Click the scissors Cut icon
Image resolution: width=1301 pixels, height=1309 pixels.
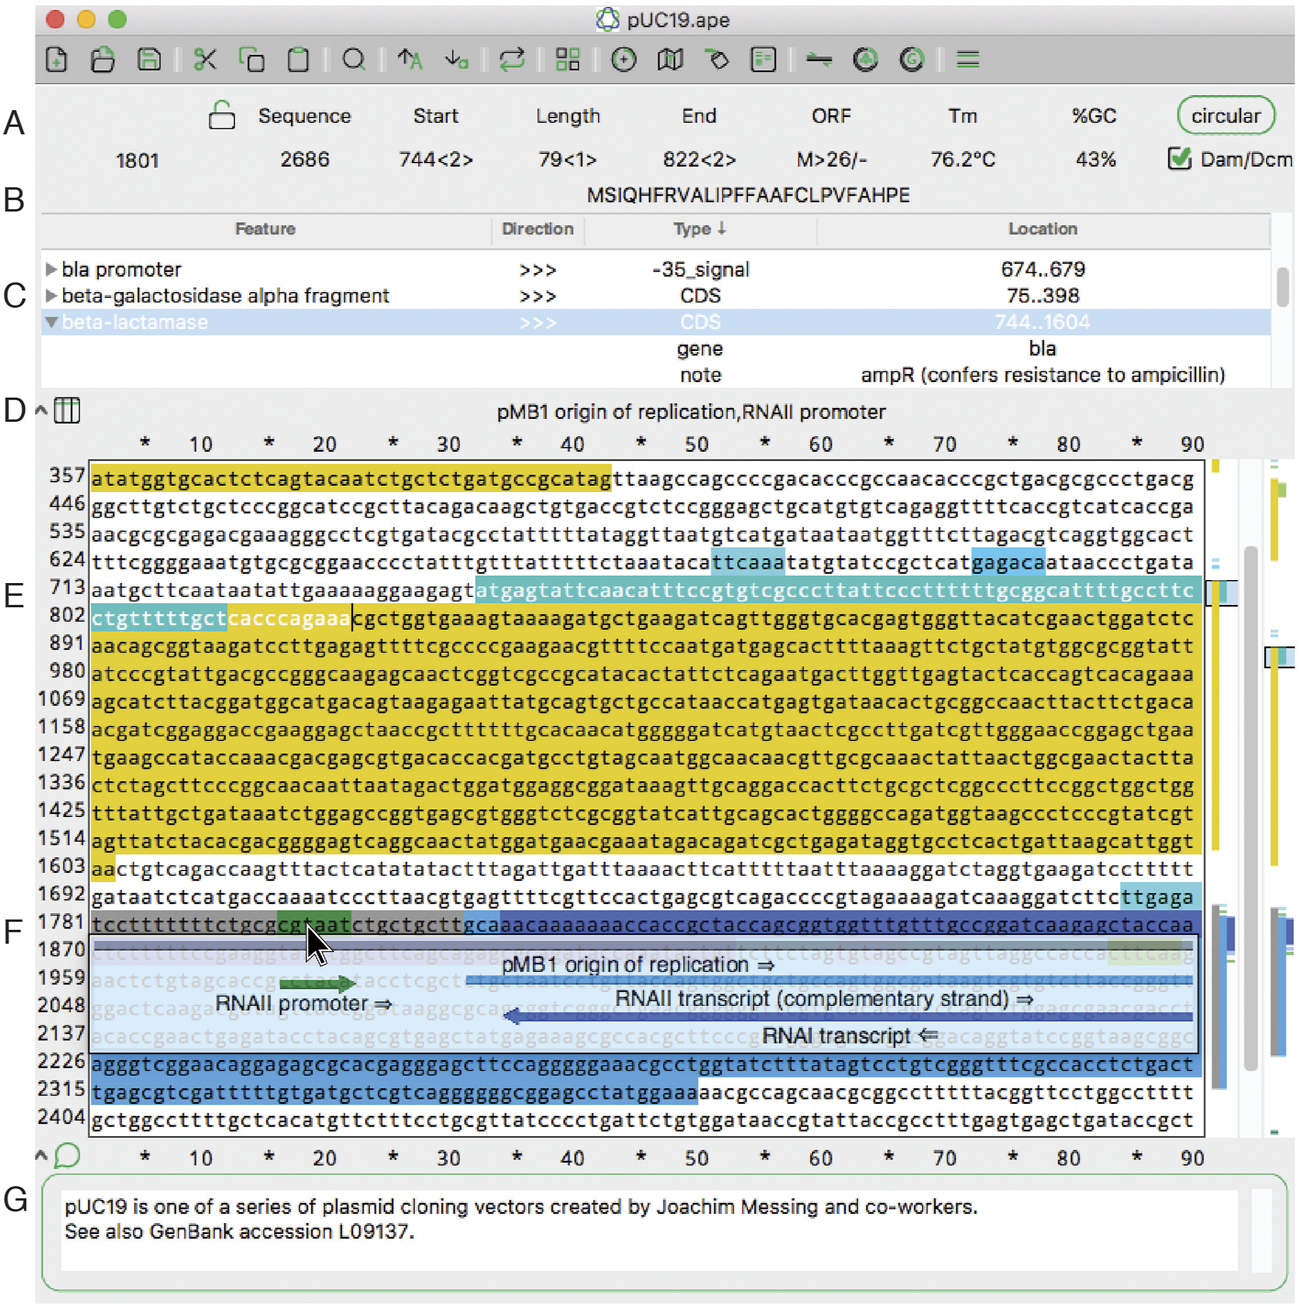[205, 60]
